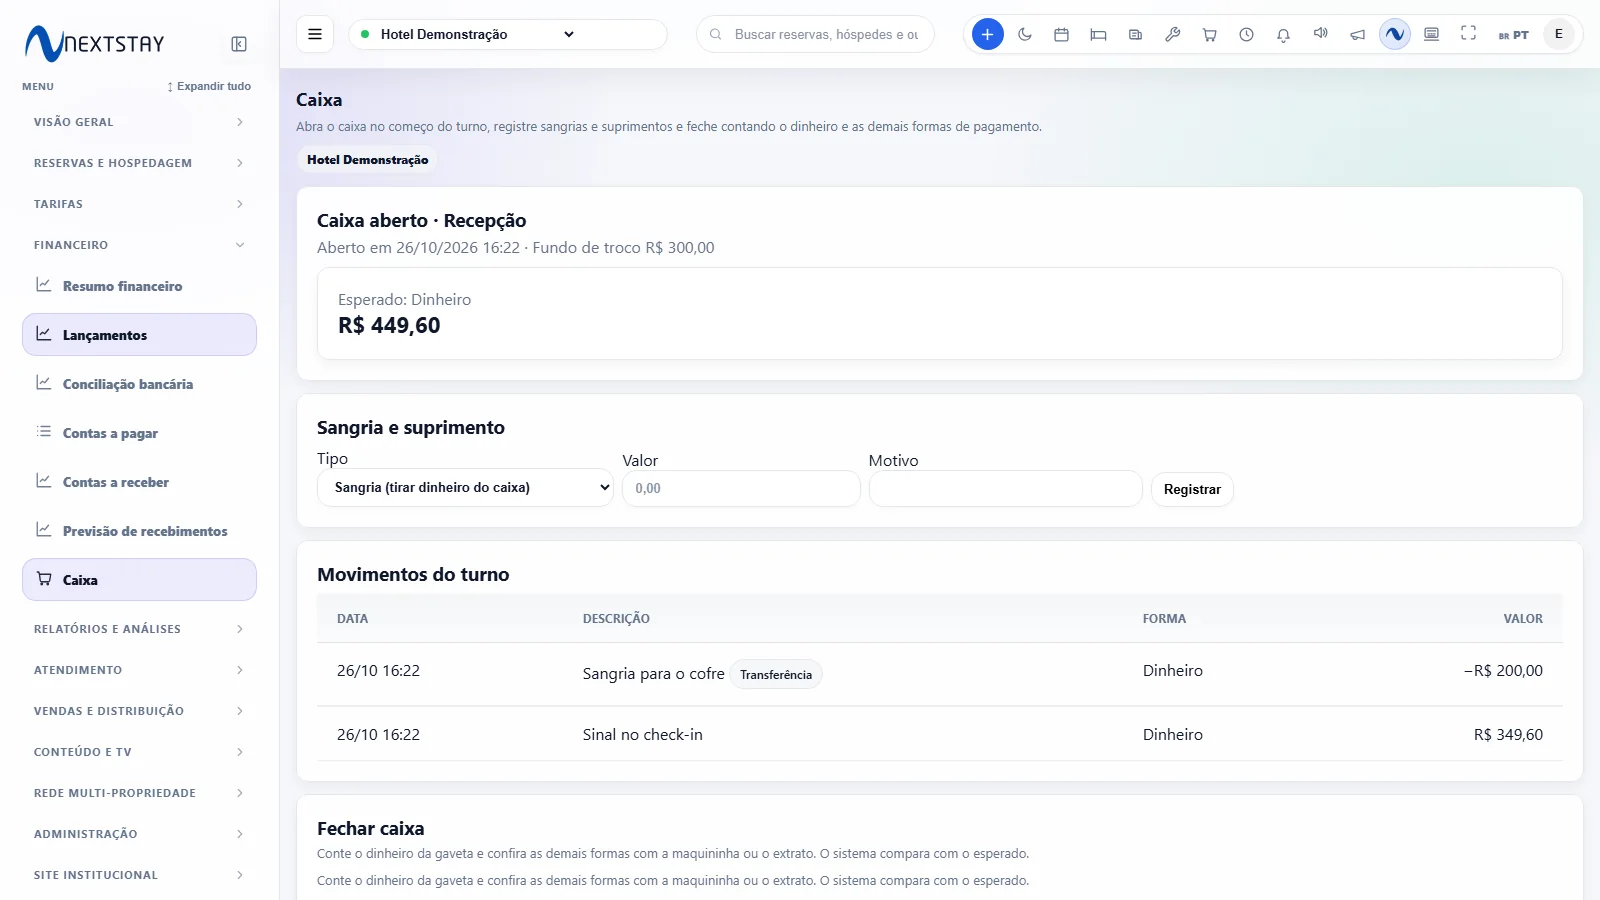Open the Hotel Demonstração property dropdown
This screenshot has height=900, width=1600.
[508, 34]
